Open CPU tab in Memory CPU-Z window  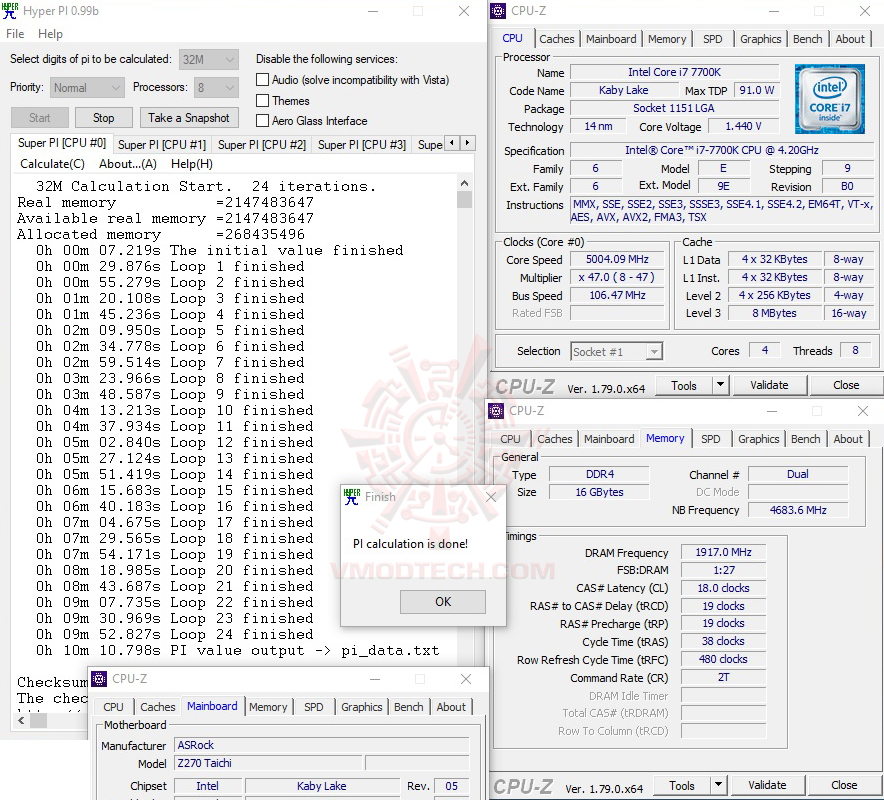pos(510,439)
